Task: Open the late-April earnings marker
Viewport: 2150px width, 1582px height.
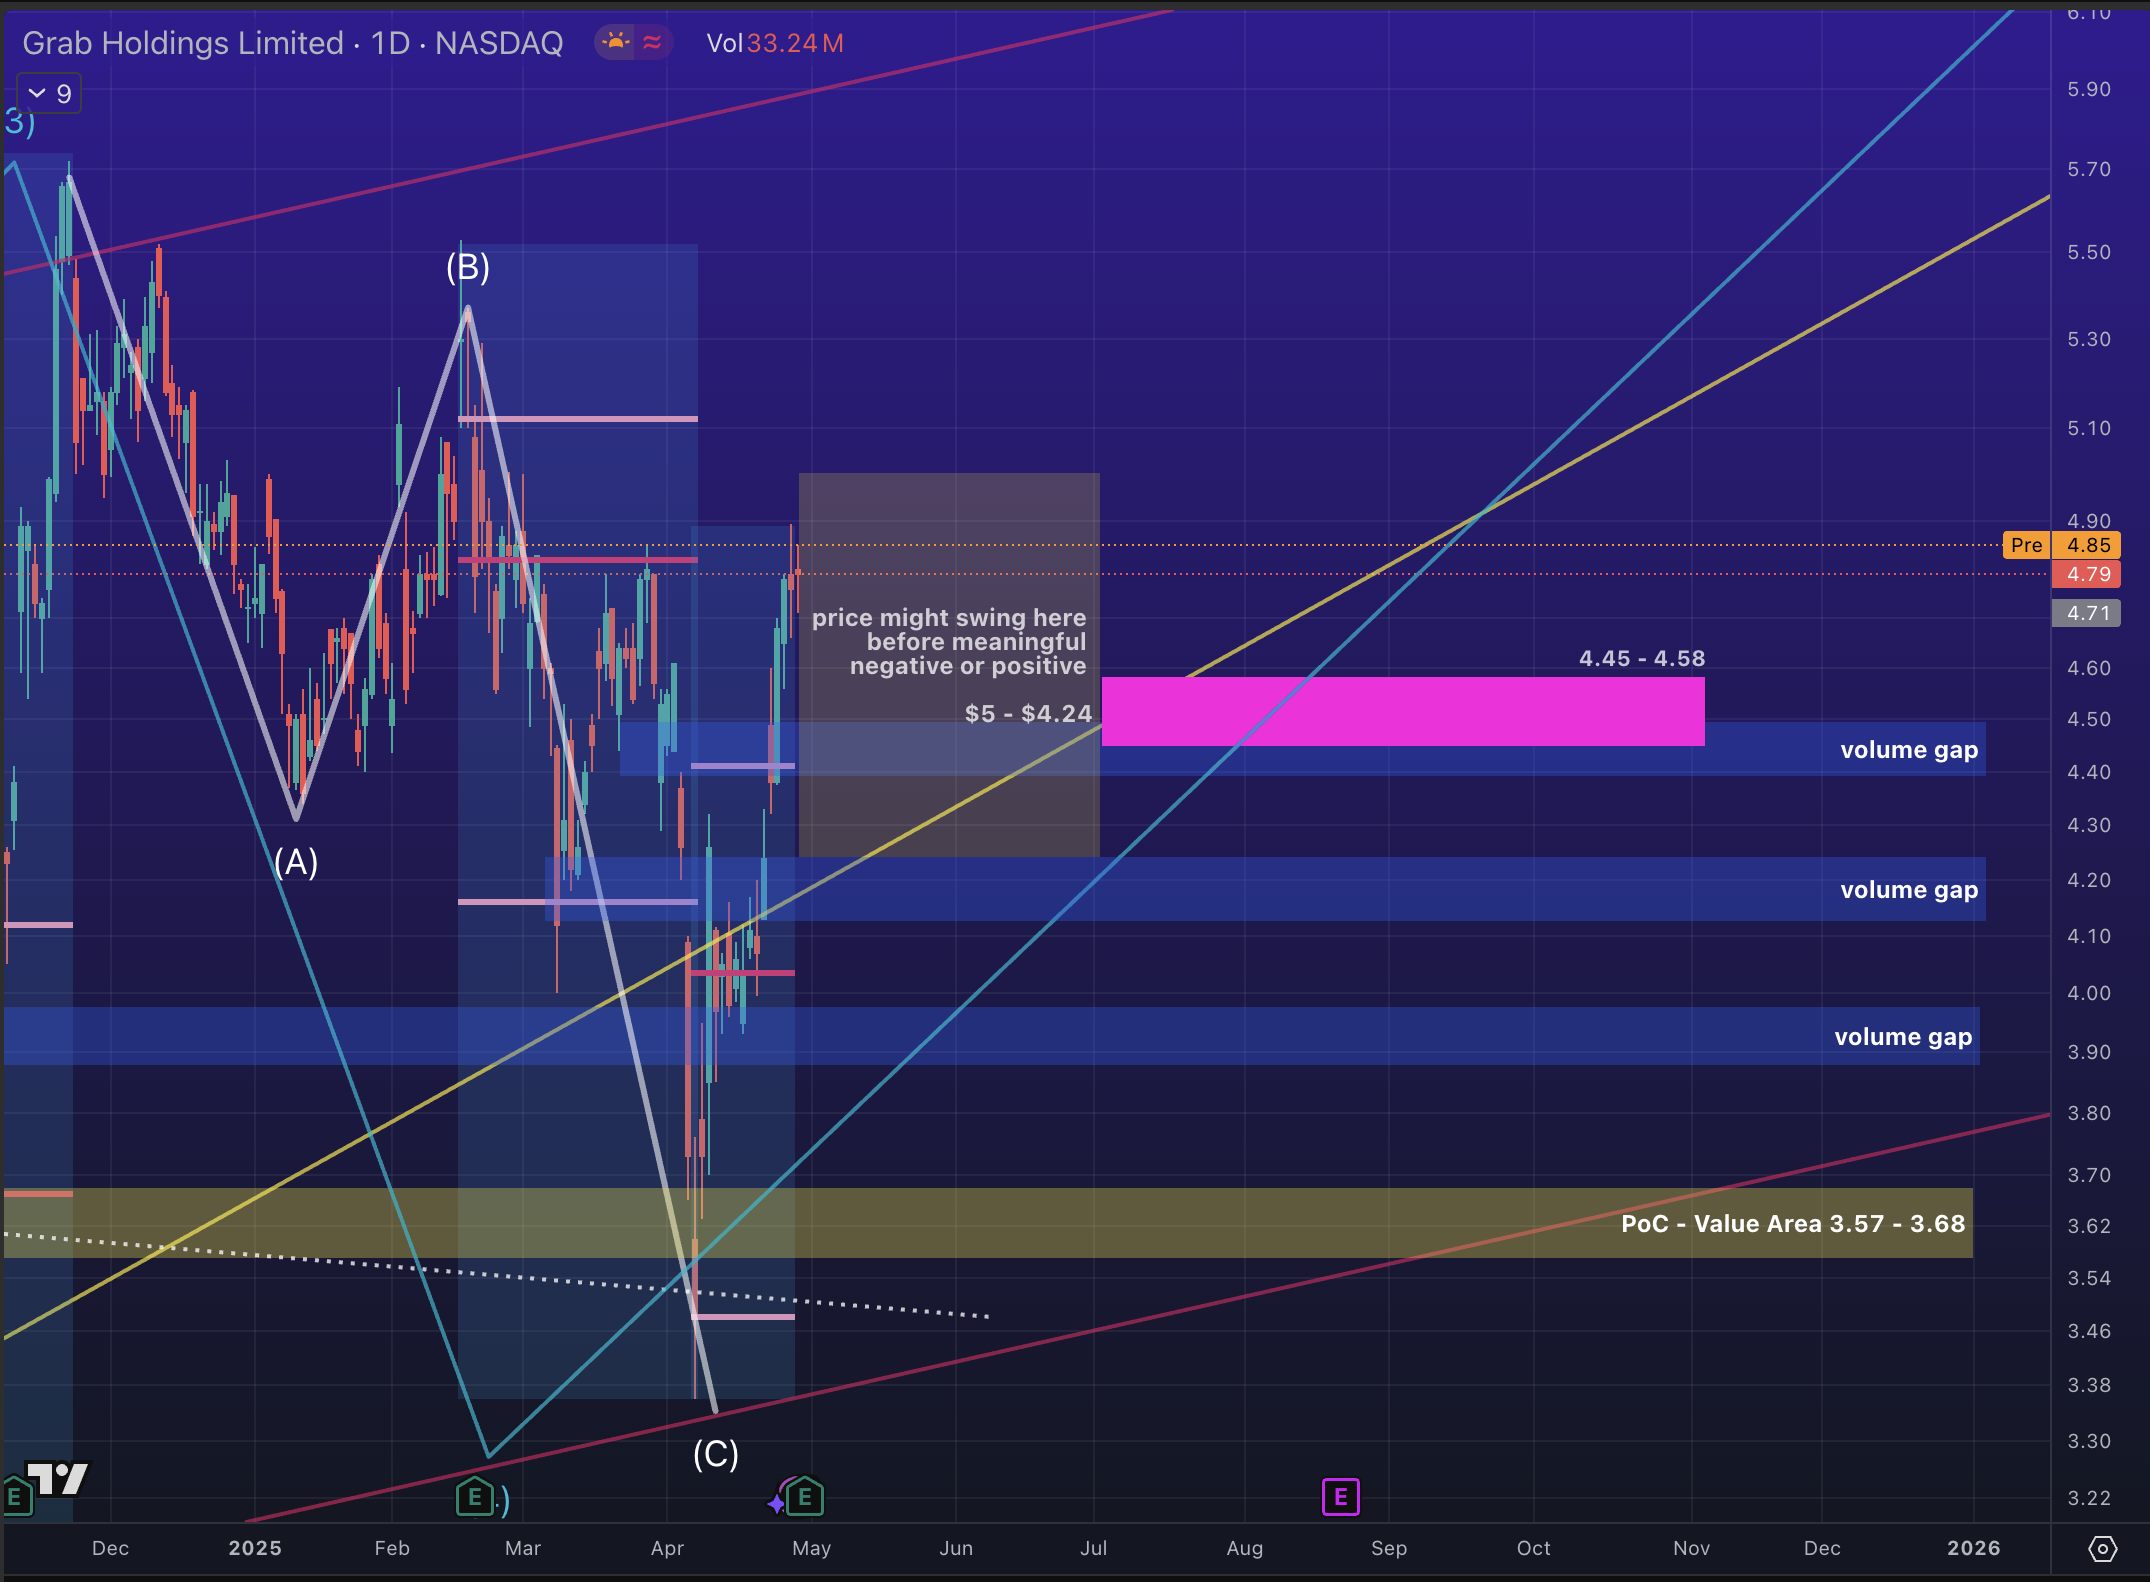Action: click(805, 1497)
